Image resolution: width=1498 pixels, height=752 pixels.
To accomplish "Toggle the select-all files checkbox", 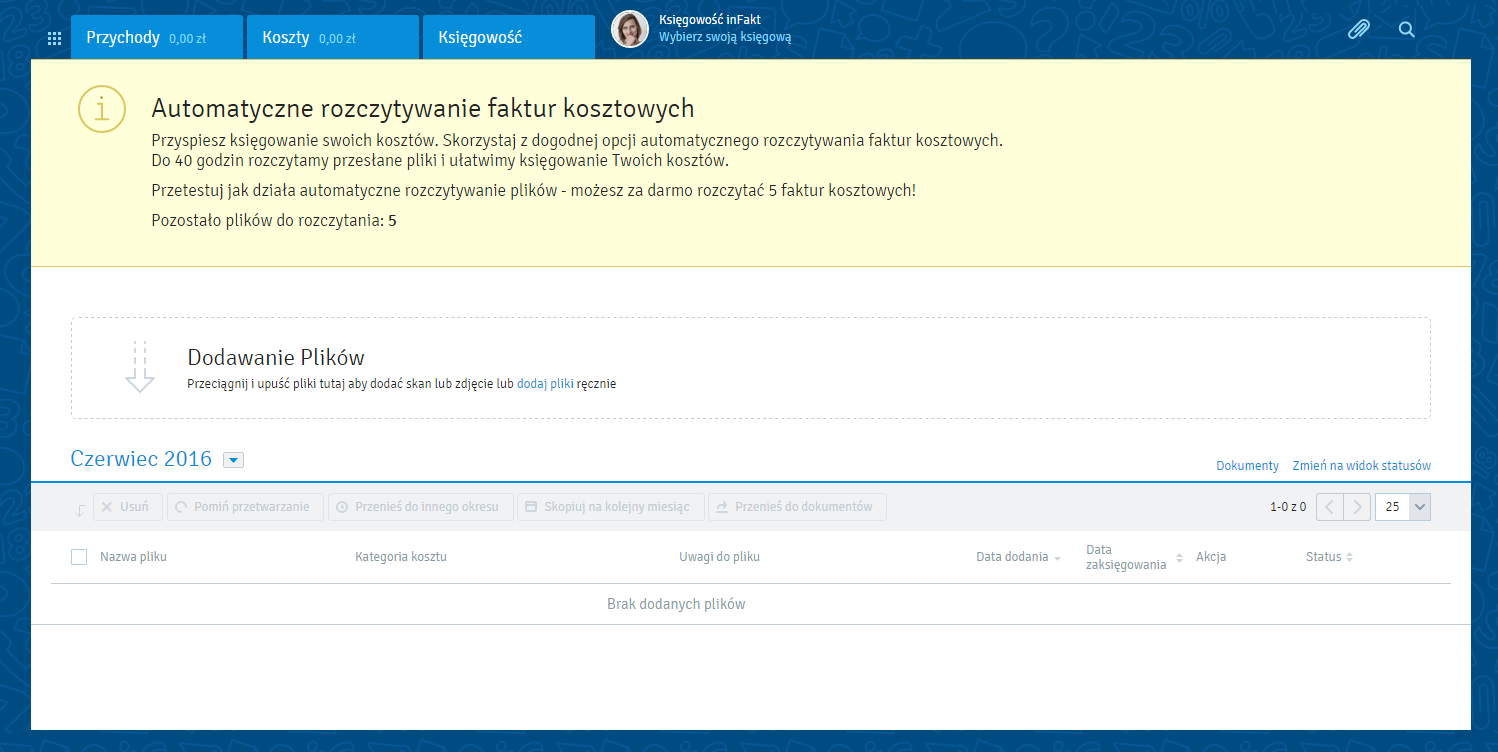I will [x=79, y=557].
